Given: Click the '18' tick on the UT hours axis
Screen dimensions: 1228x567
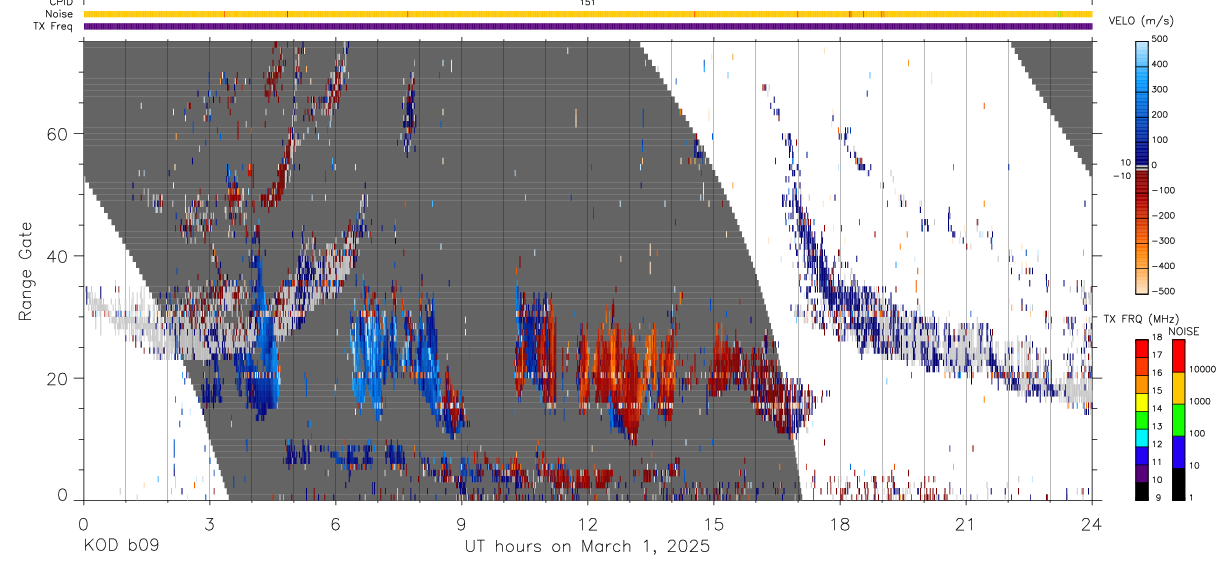Looking at the screenshot, I should [x=840, y=523].
